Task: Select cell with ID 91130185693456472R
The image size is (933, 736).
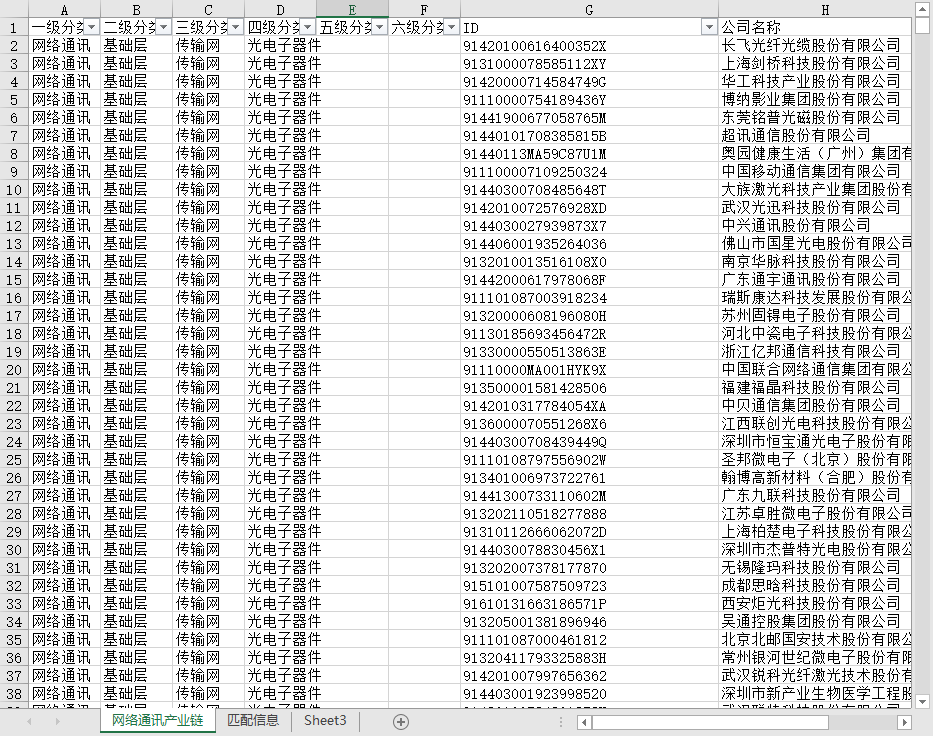Action: (589, 333)
